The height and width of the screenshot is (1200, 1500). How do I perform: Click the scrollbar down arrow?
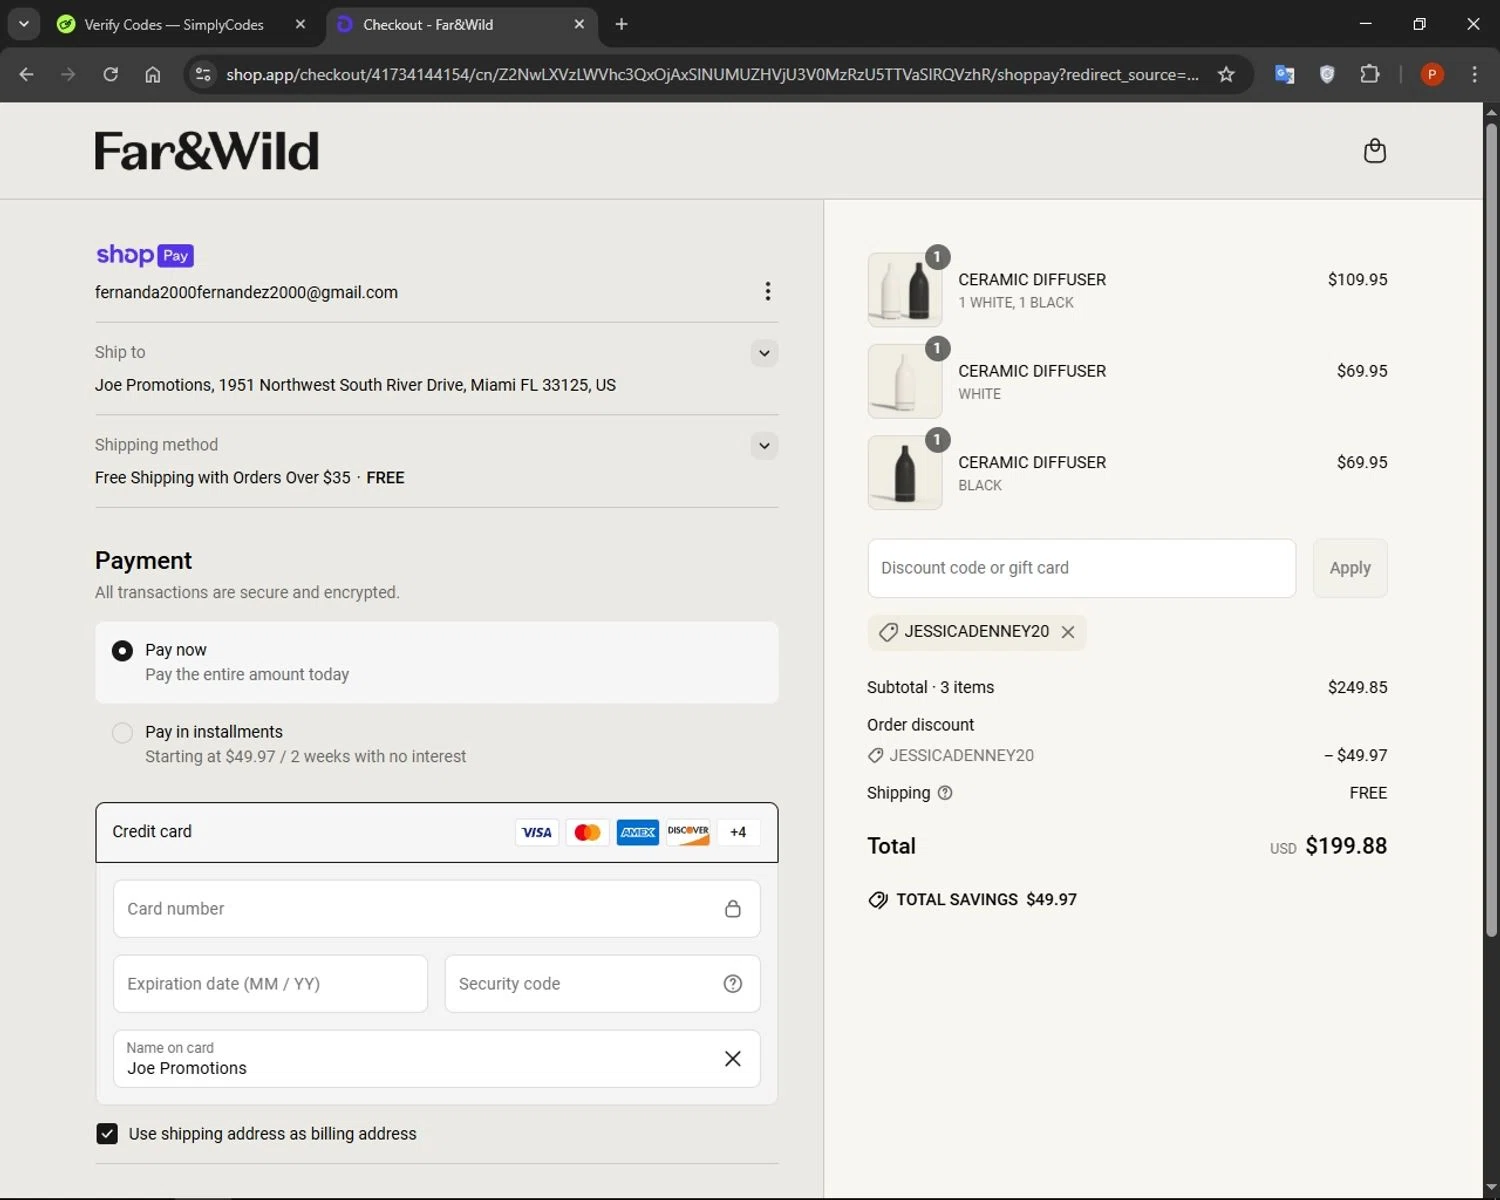pos(1491,1188)
